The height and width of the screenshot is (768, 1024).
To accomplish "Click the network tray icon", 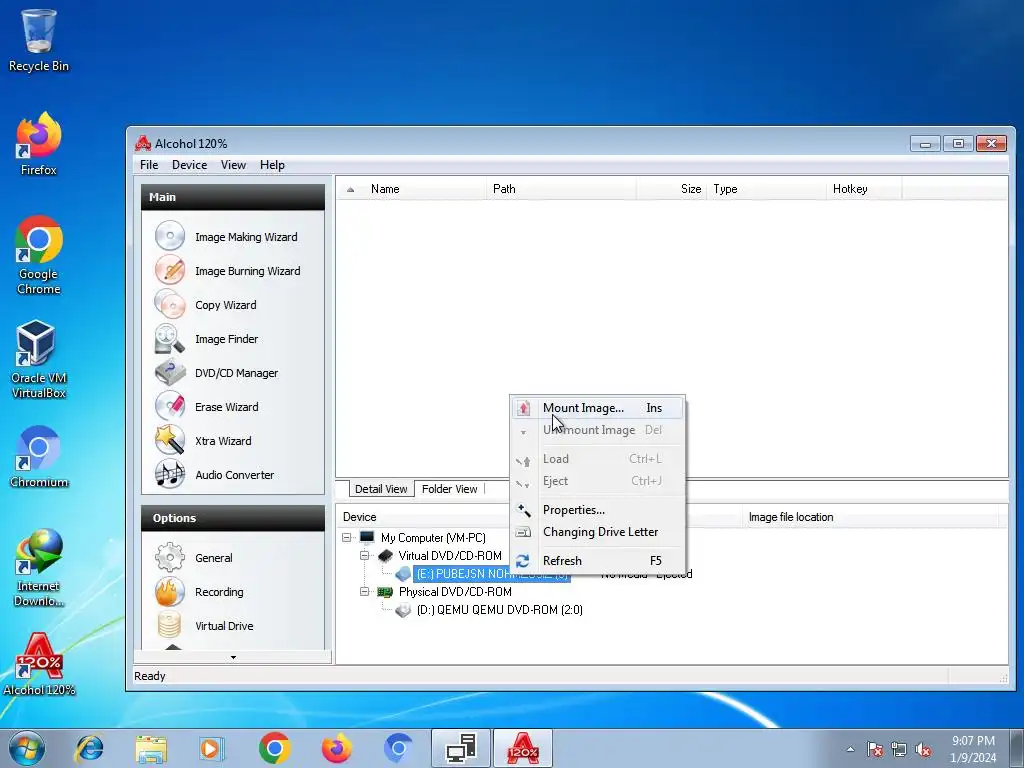I will (899, 749).
